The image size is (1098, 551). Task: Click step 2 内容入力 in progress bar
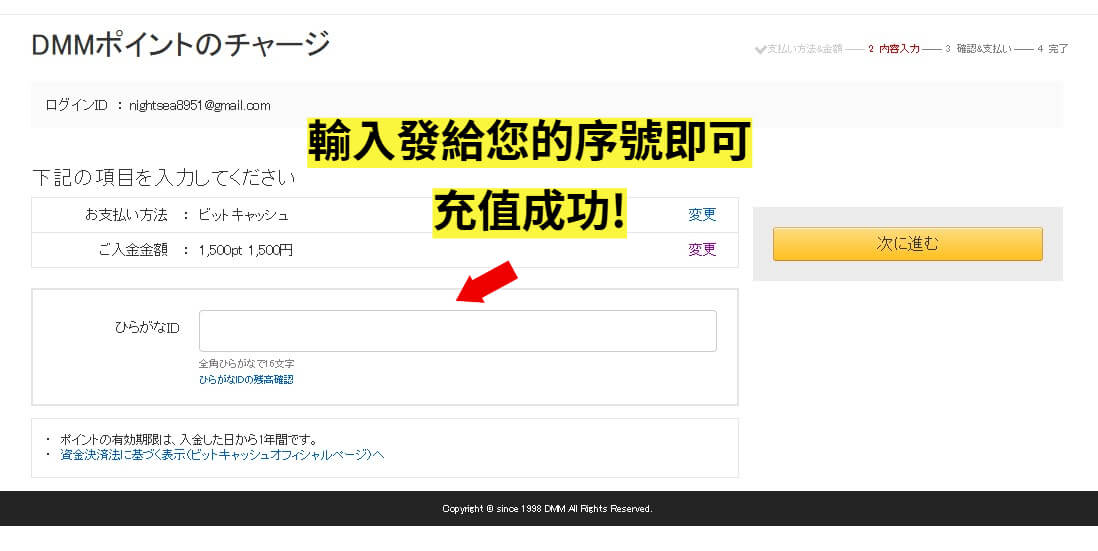pos(894,49)
